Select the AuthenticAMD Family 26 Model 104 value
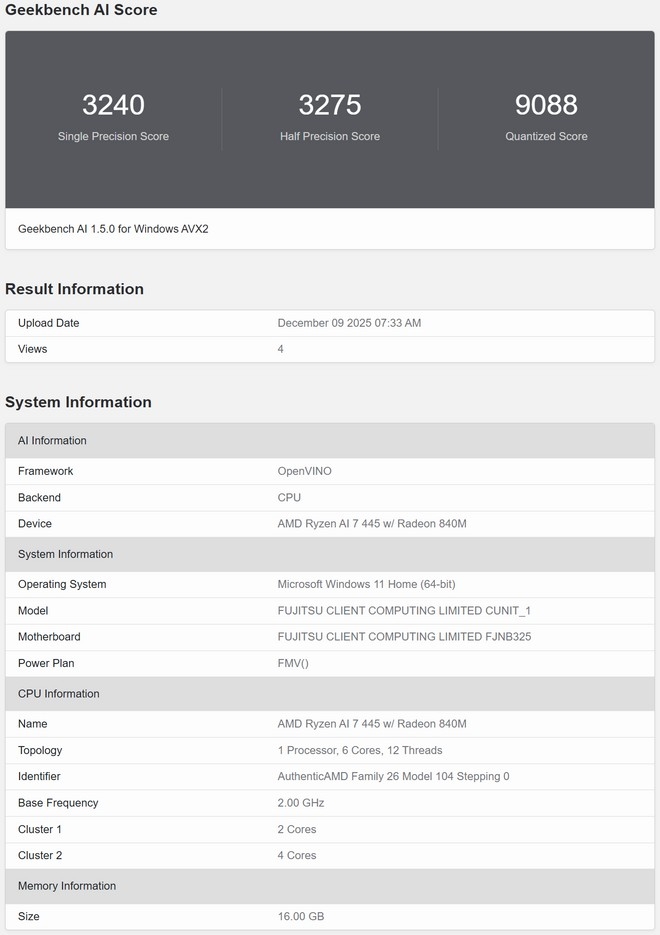Screen dimensions: 660x935 tap(393, 776)
